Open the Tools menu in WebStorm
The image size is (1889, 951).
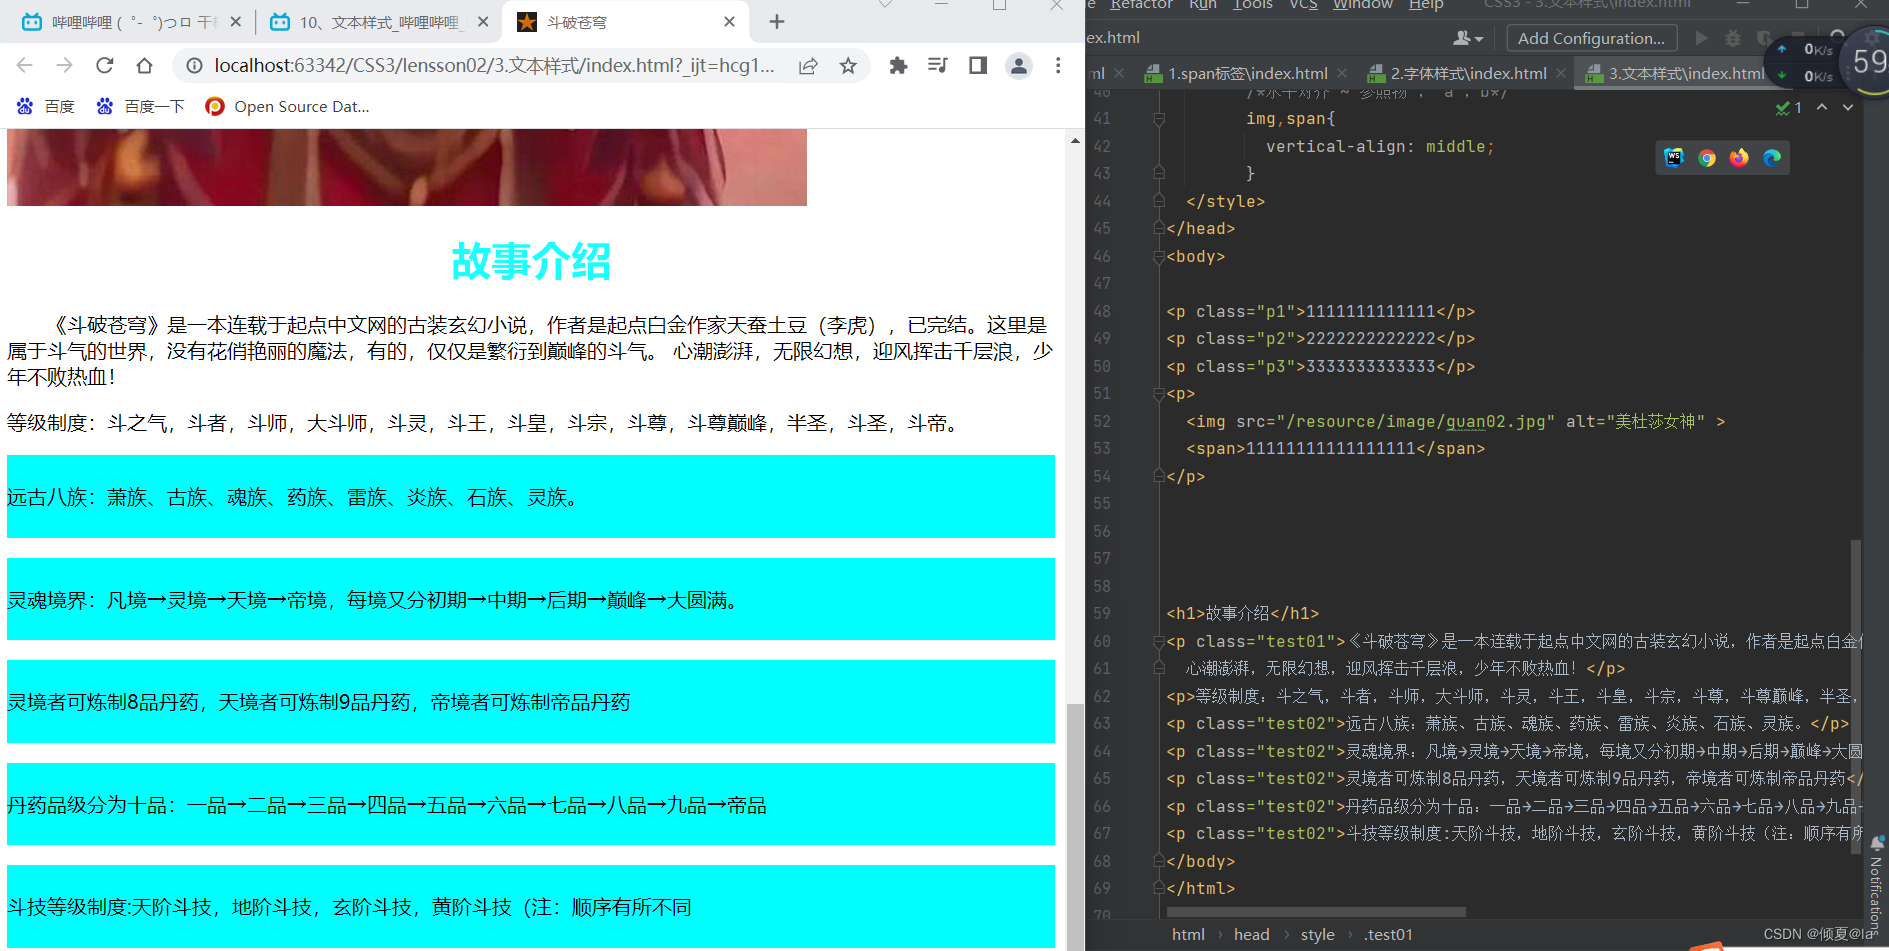1253,5
